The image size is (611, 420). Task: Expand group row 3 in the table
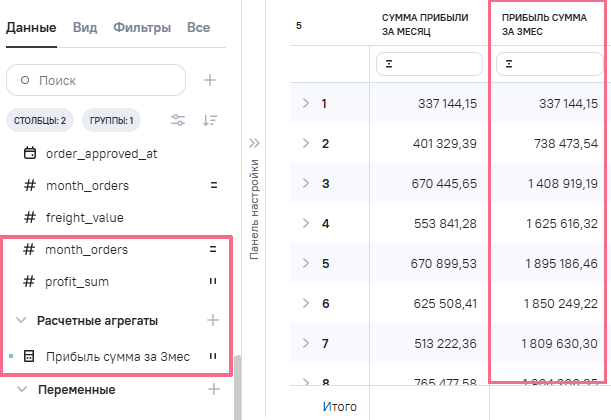306,183
